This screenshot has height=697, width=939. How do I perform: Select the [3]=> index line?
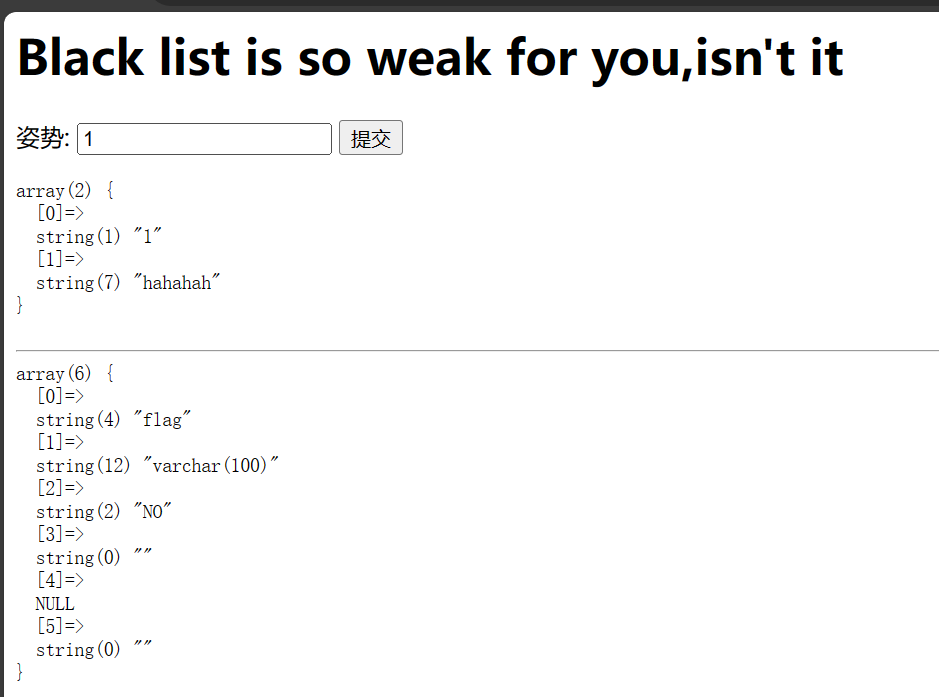[x=60, y=535]
